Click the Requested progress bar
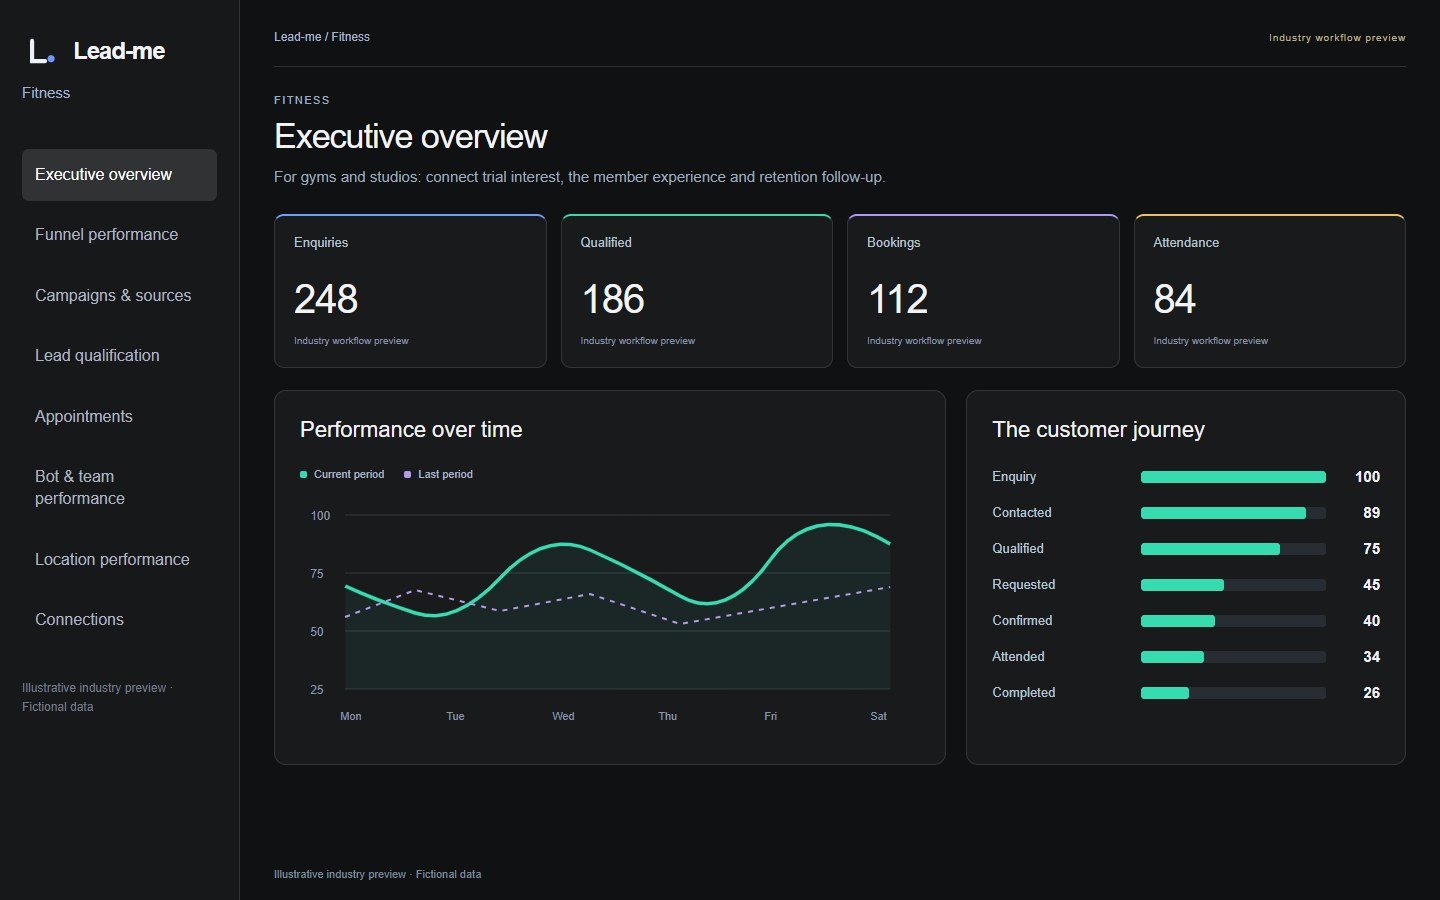 pyautogui.click(x=1233, y=585)
